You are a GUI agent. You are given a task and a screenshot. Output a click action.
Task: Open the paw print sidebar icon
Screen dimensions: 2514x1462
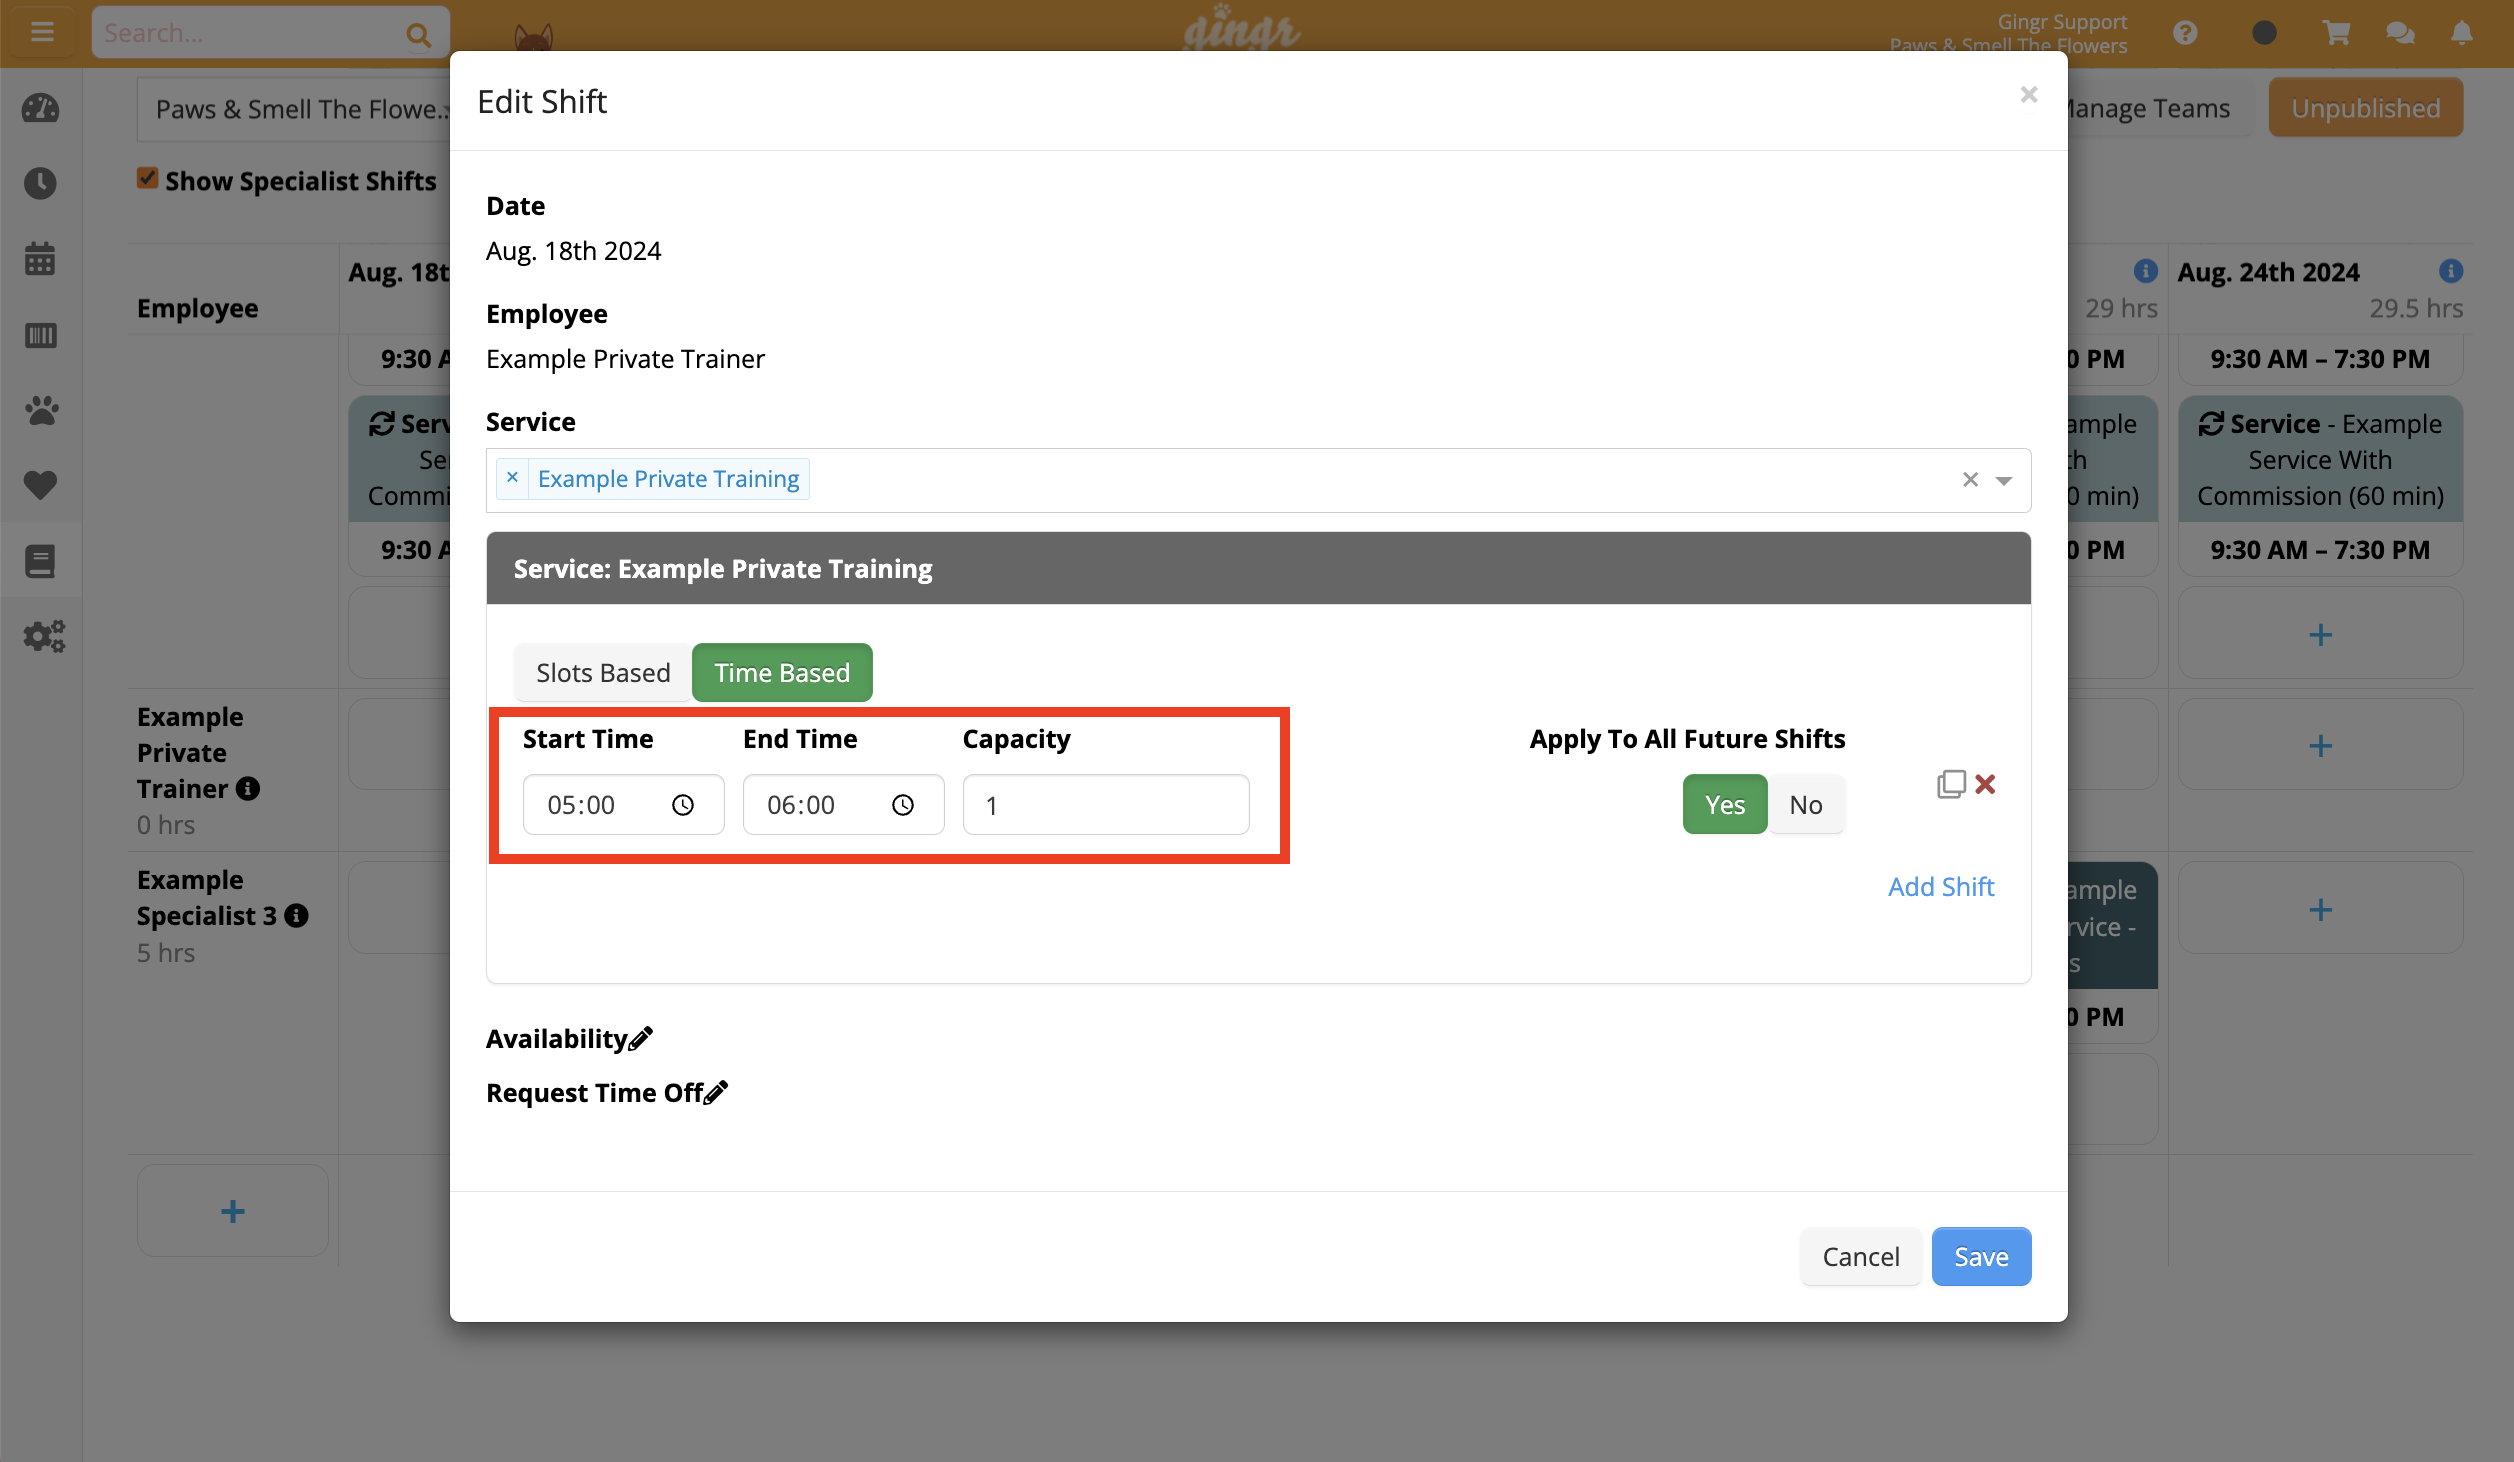40,410
